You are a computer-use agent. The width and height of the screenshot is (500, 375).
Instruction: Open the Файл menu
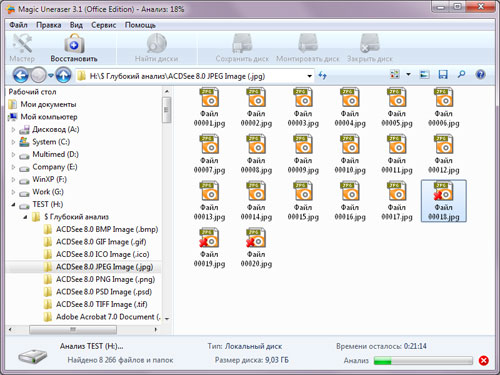point(18,25)
